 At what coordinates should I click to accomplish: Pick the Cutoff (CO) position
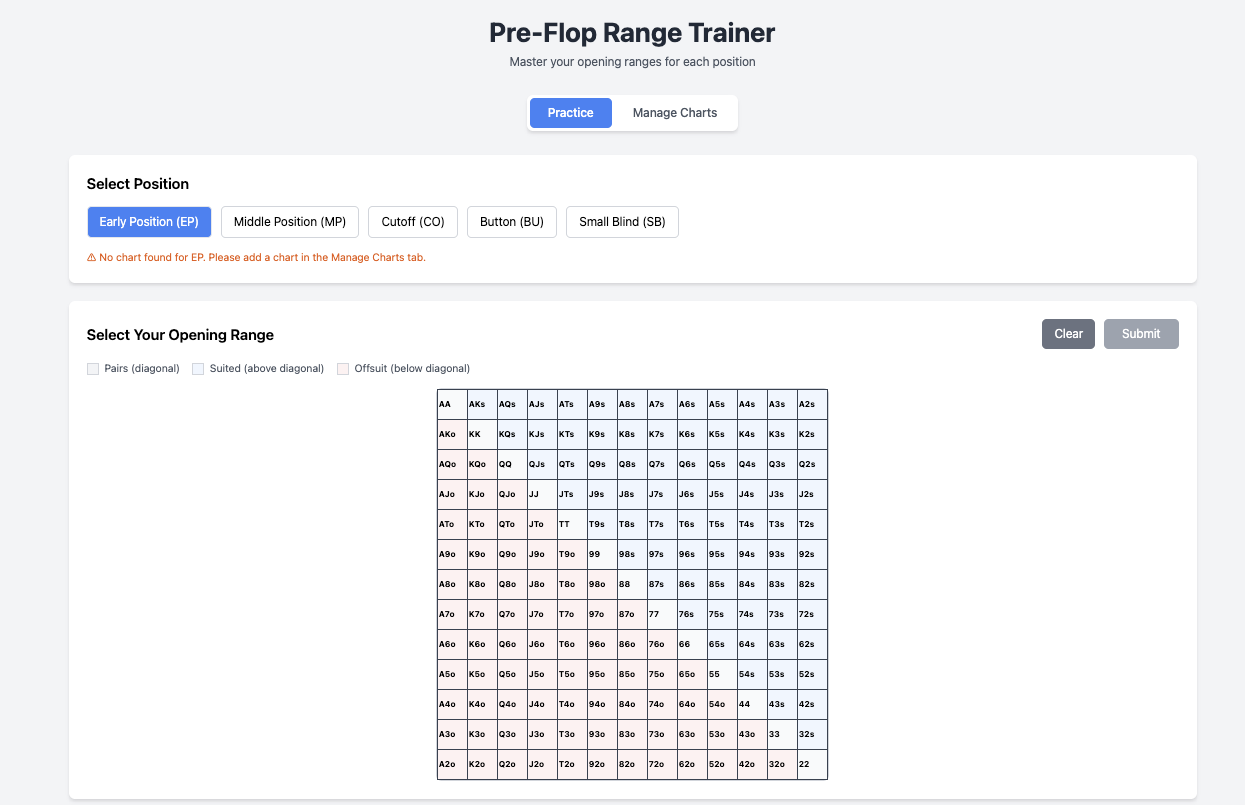point(413,222)
